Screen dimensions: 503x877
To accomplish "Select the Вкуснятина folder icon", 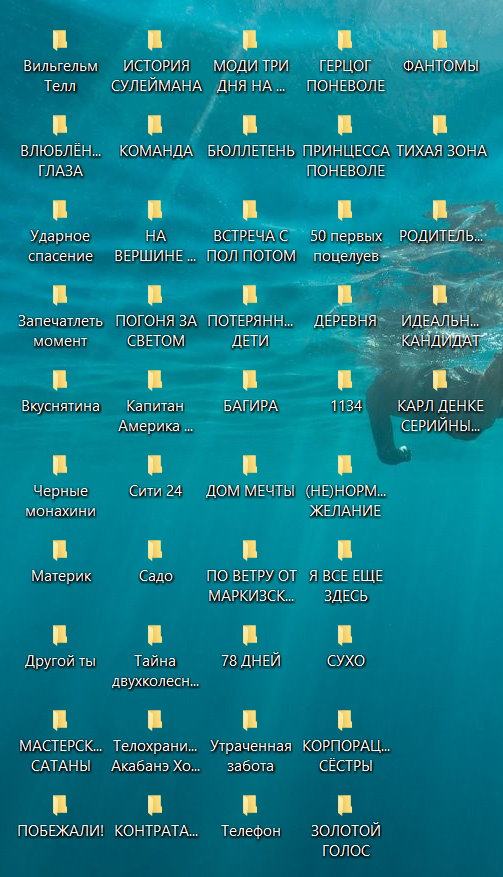I will coord(60,380).
